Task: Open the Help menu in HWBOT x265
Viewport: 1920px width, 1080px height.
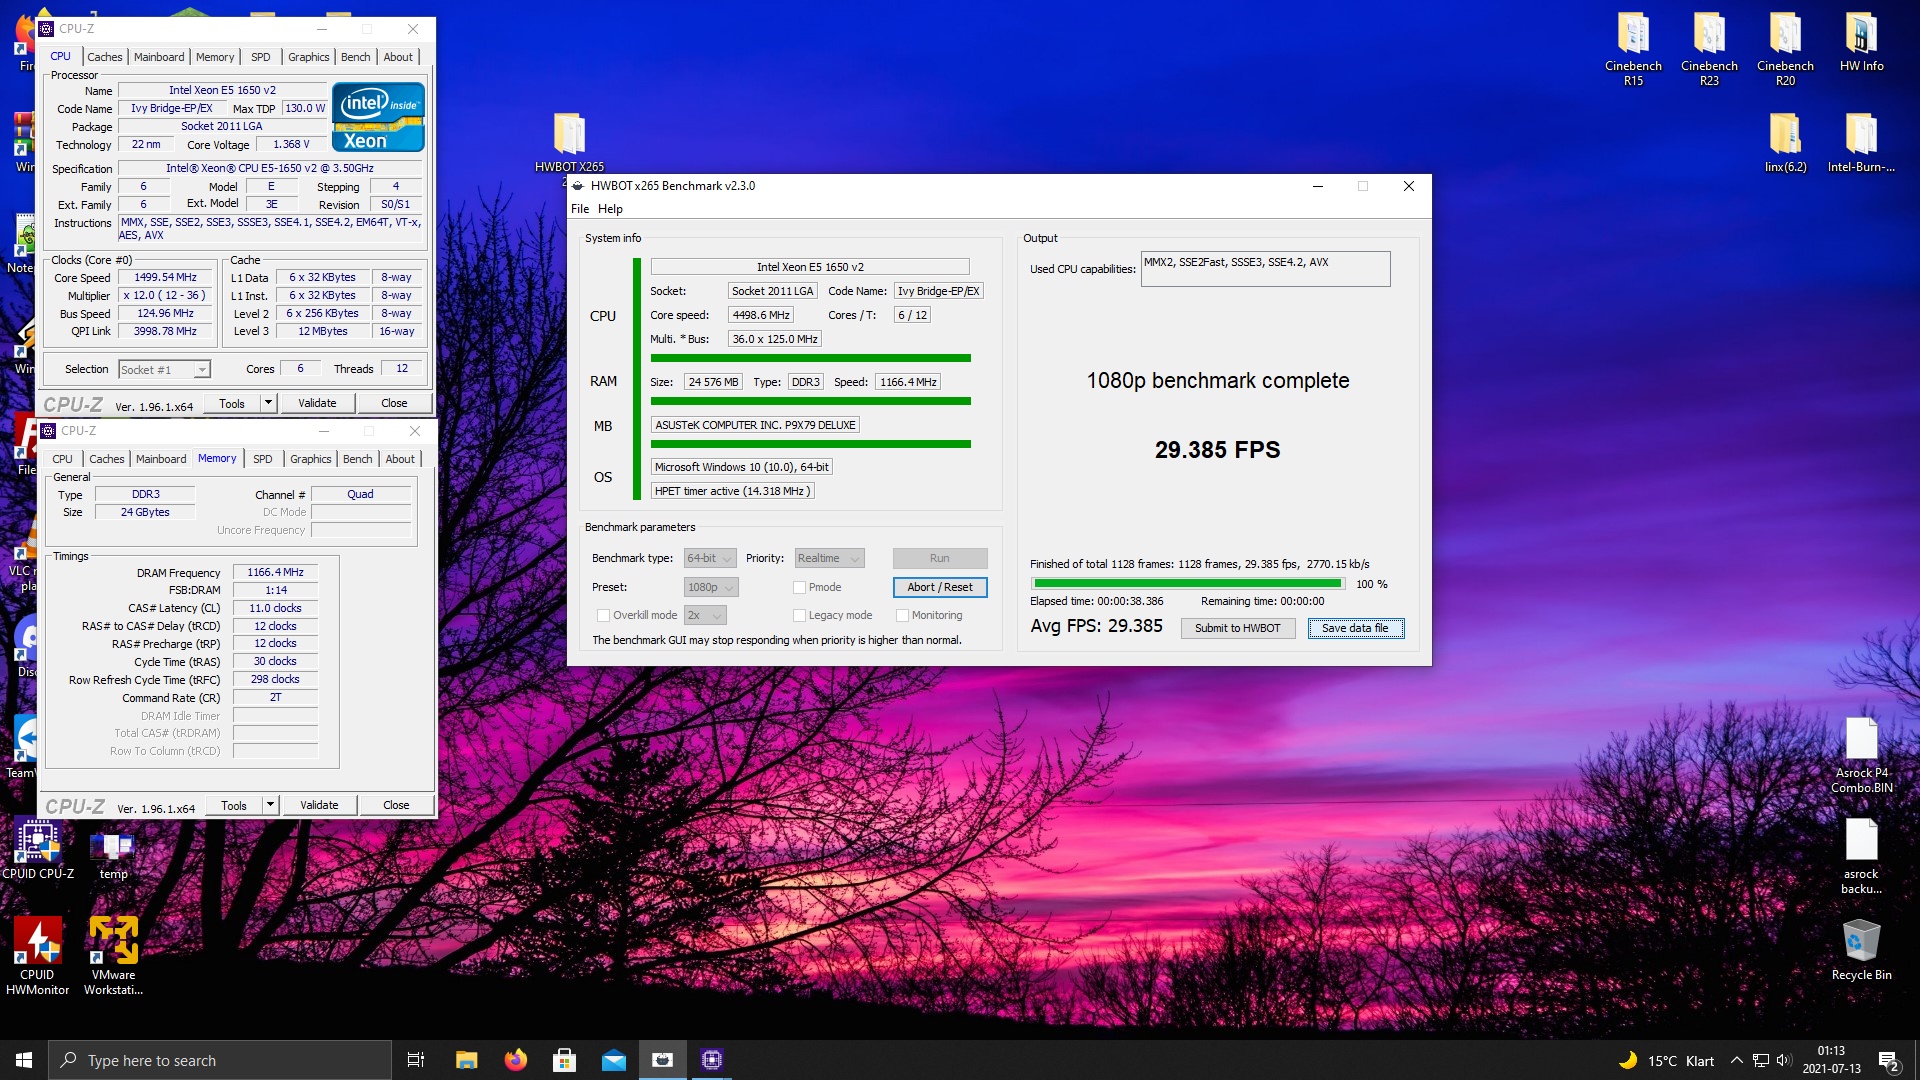Action: (610, 209)
